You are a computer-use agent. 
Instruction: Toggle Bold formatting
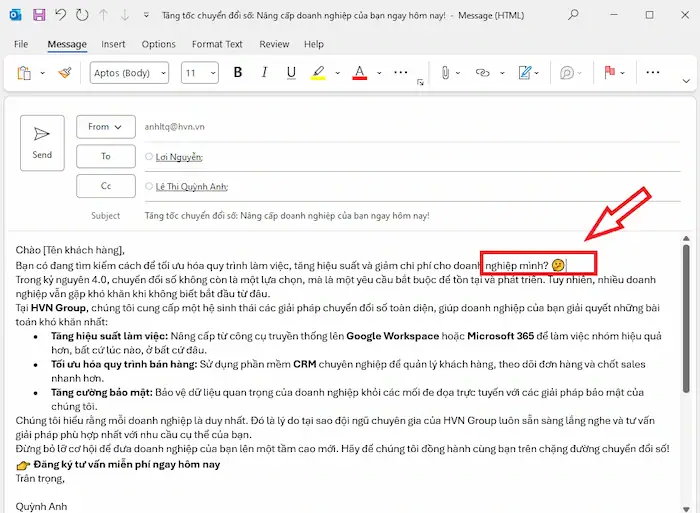(x=238, y=73)
